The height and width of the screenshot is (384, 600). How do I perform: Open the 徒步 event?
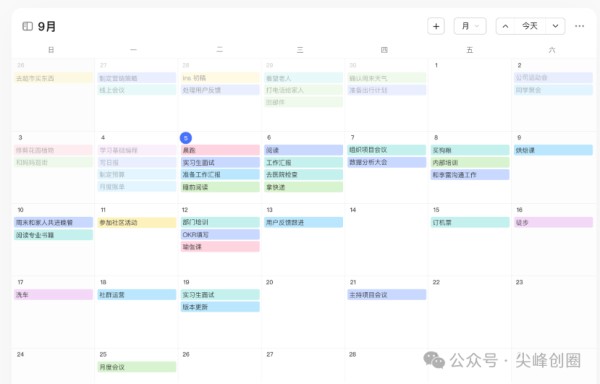[x=554, y=222]
